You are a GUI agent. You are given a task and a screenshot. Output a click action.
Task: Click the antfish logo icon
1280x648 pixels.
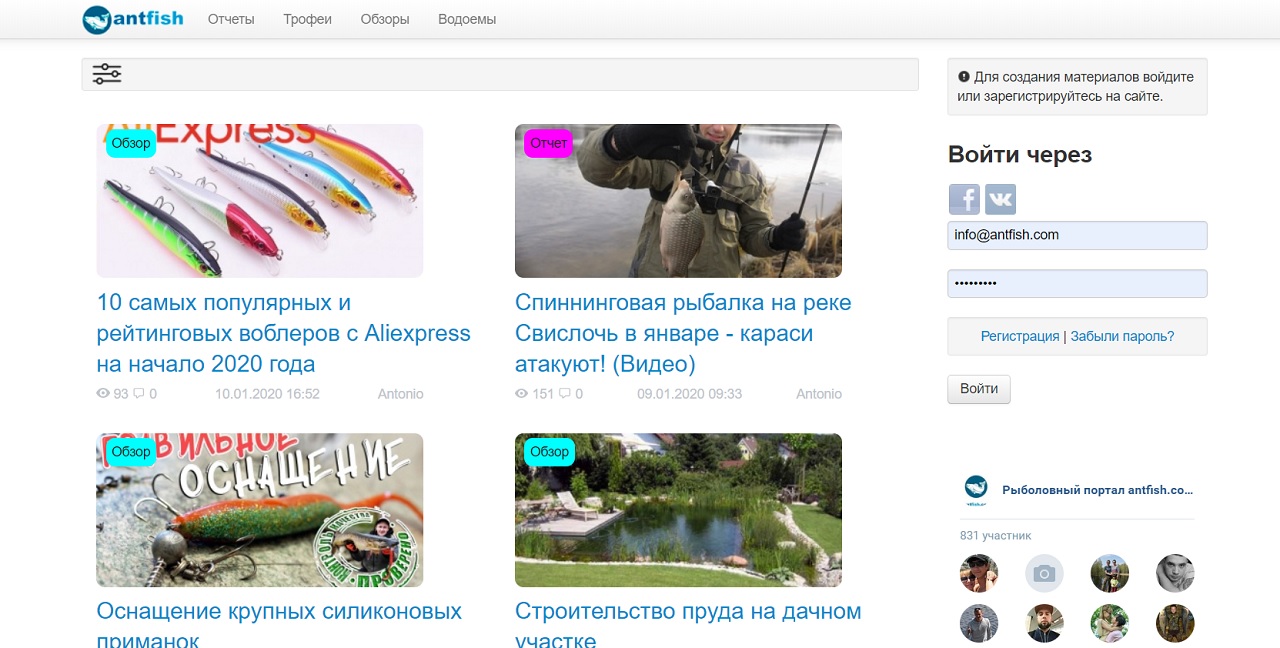pos(98,19)
